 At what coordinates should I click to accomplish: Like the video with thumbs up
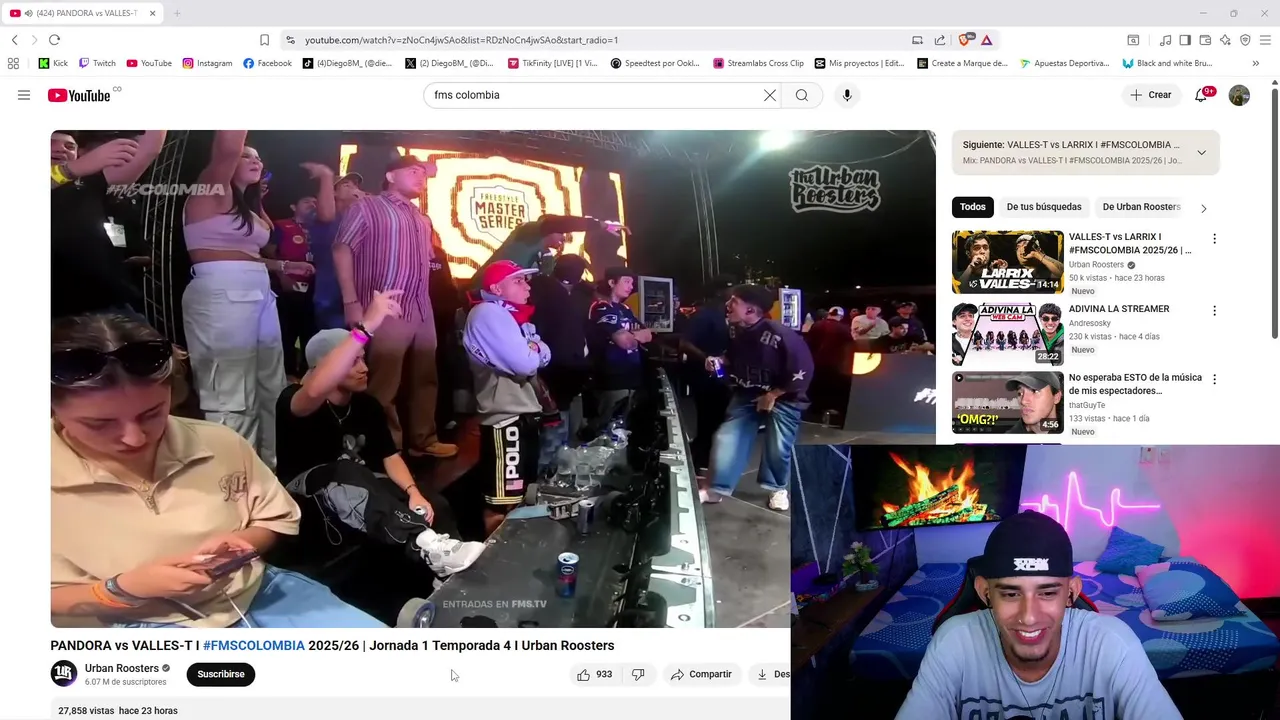click(594, 674)
